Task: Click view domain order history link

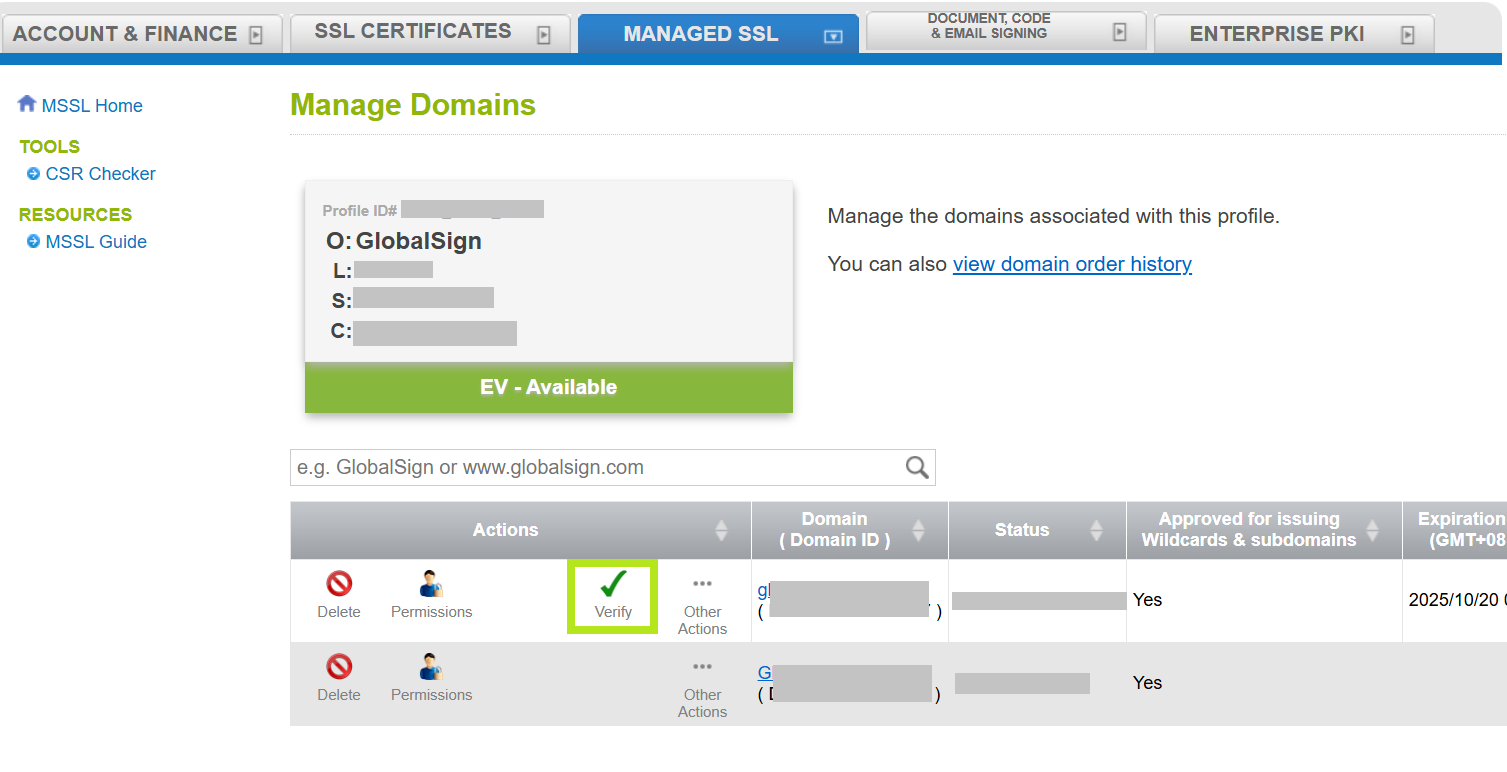Action: tap(1072, 264)
